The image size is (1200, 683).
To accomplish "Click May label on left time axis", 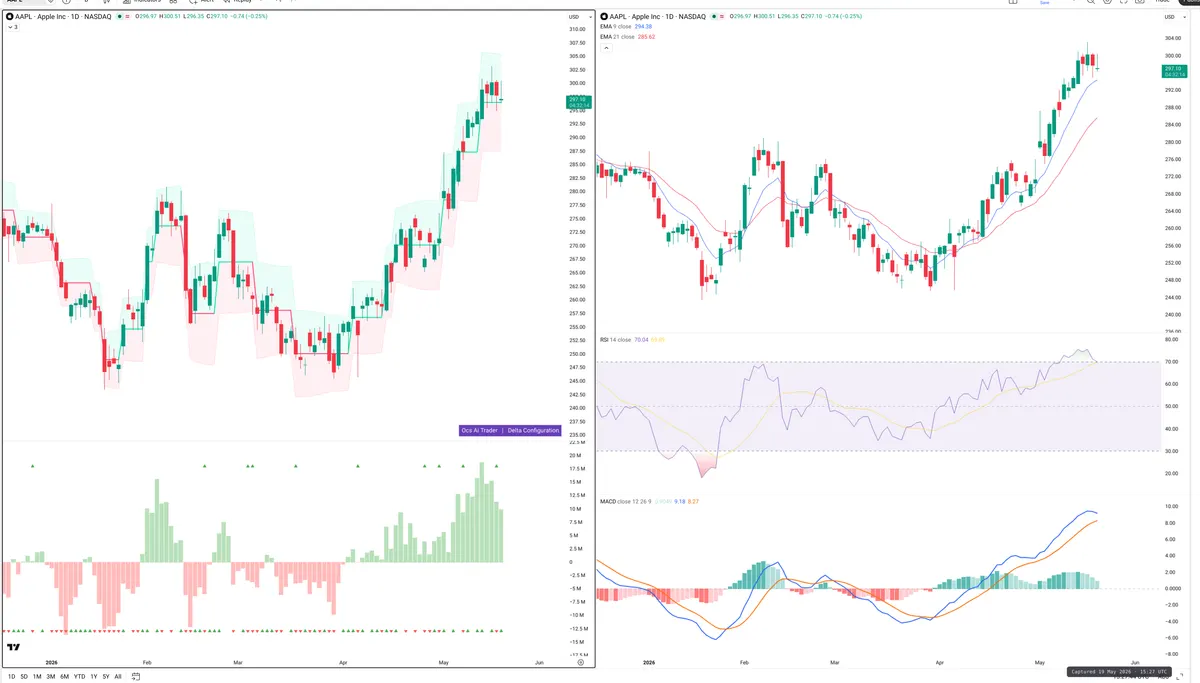I will coord(444,662).
